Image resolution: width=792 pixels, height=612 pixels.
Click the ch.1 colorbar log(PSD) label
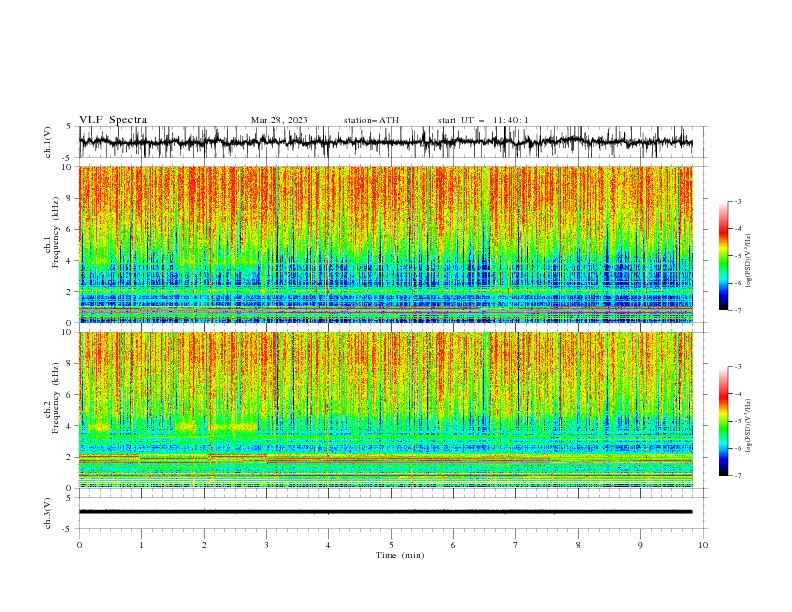click(x=749, y=261)
